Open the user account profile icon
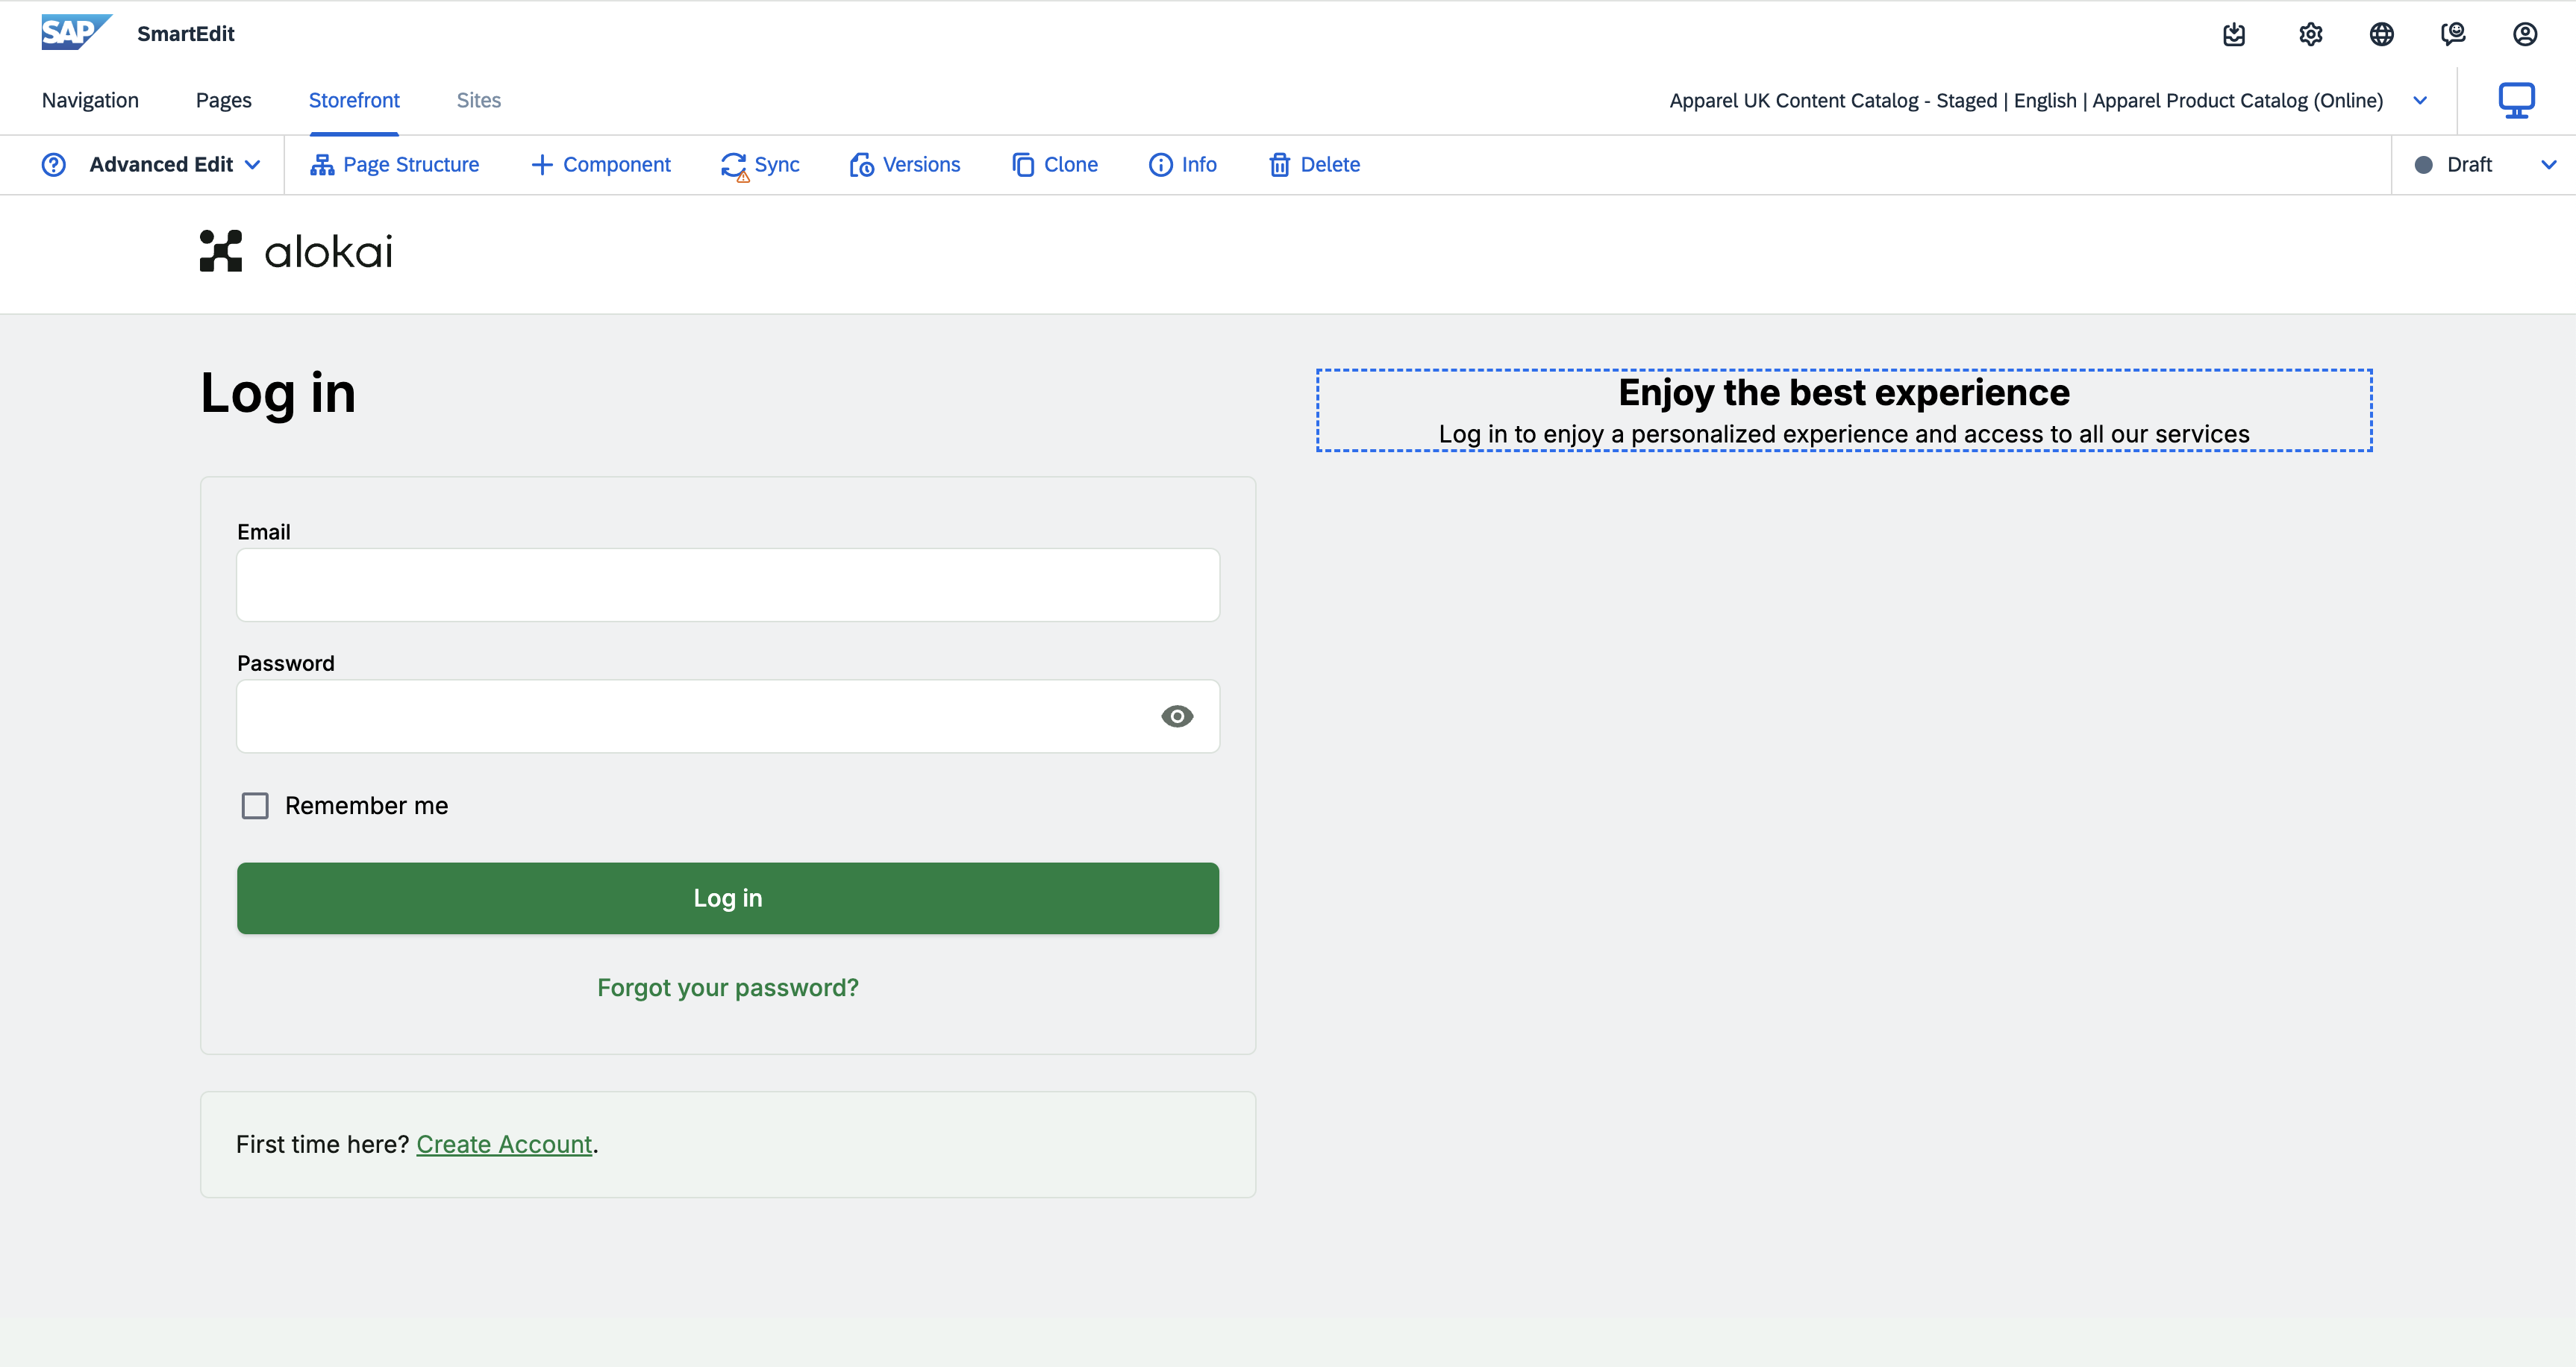 (x=2525, y=35)
